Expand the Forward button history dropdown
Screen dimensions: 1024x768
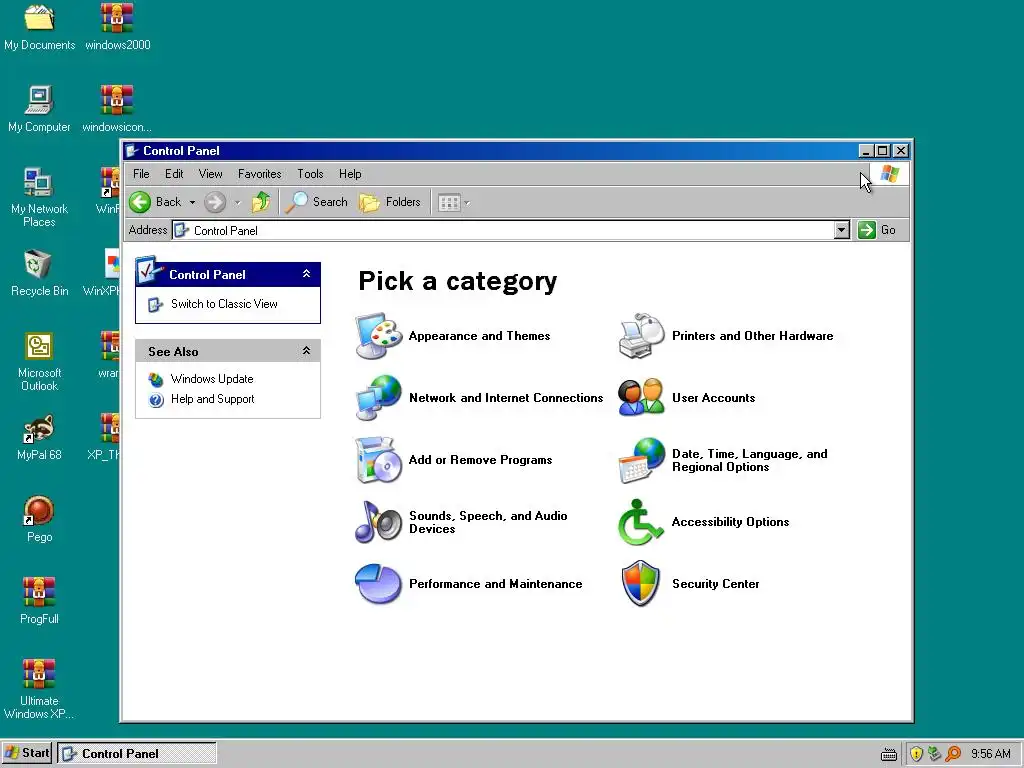237,202
